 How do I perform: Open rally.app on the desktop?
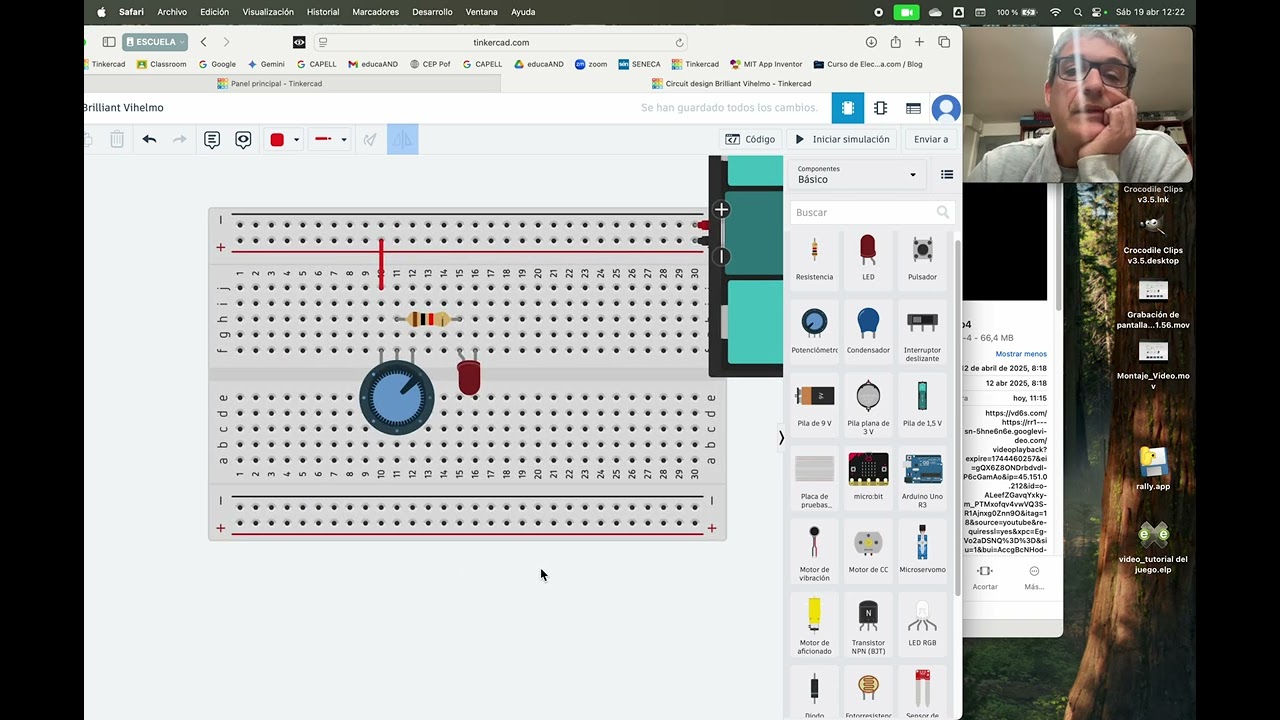(x=1153, y=468)
